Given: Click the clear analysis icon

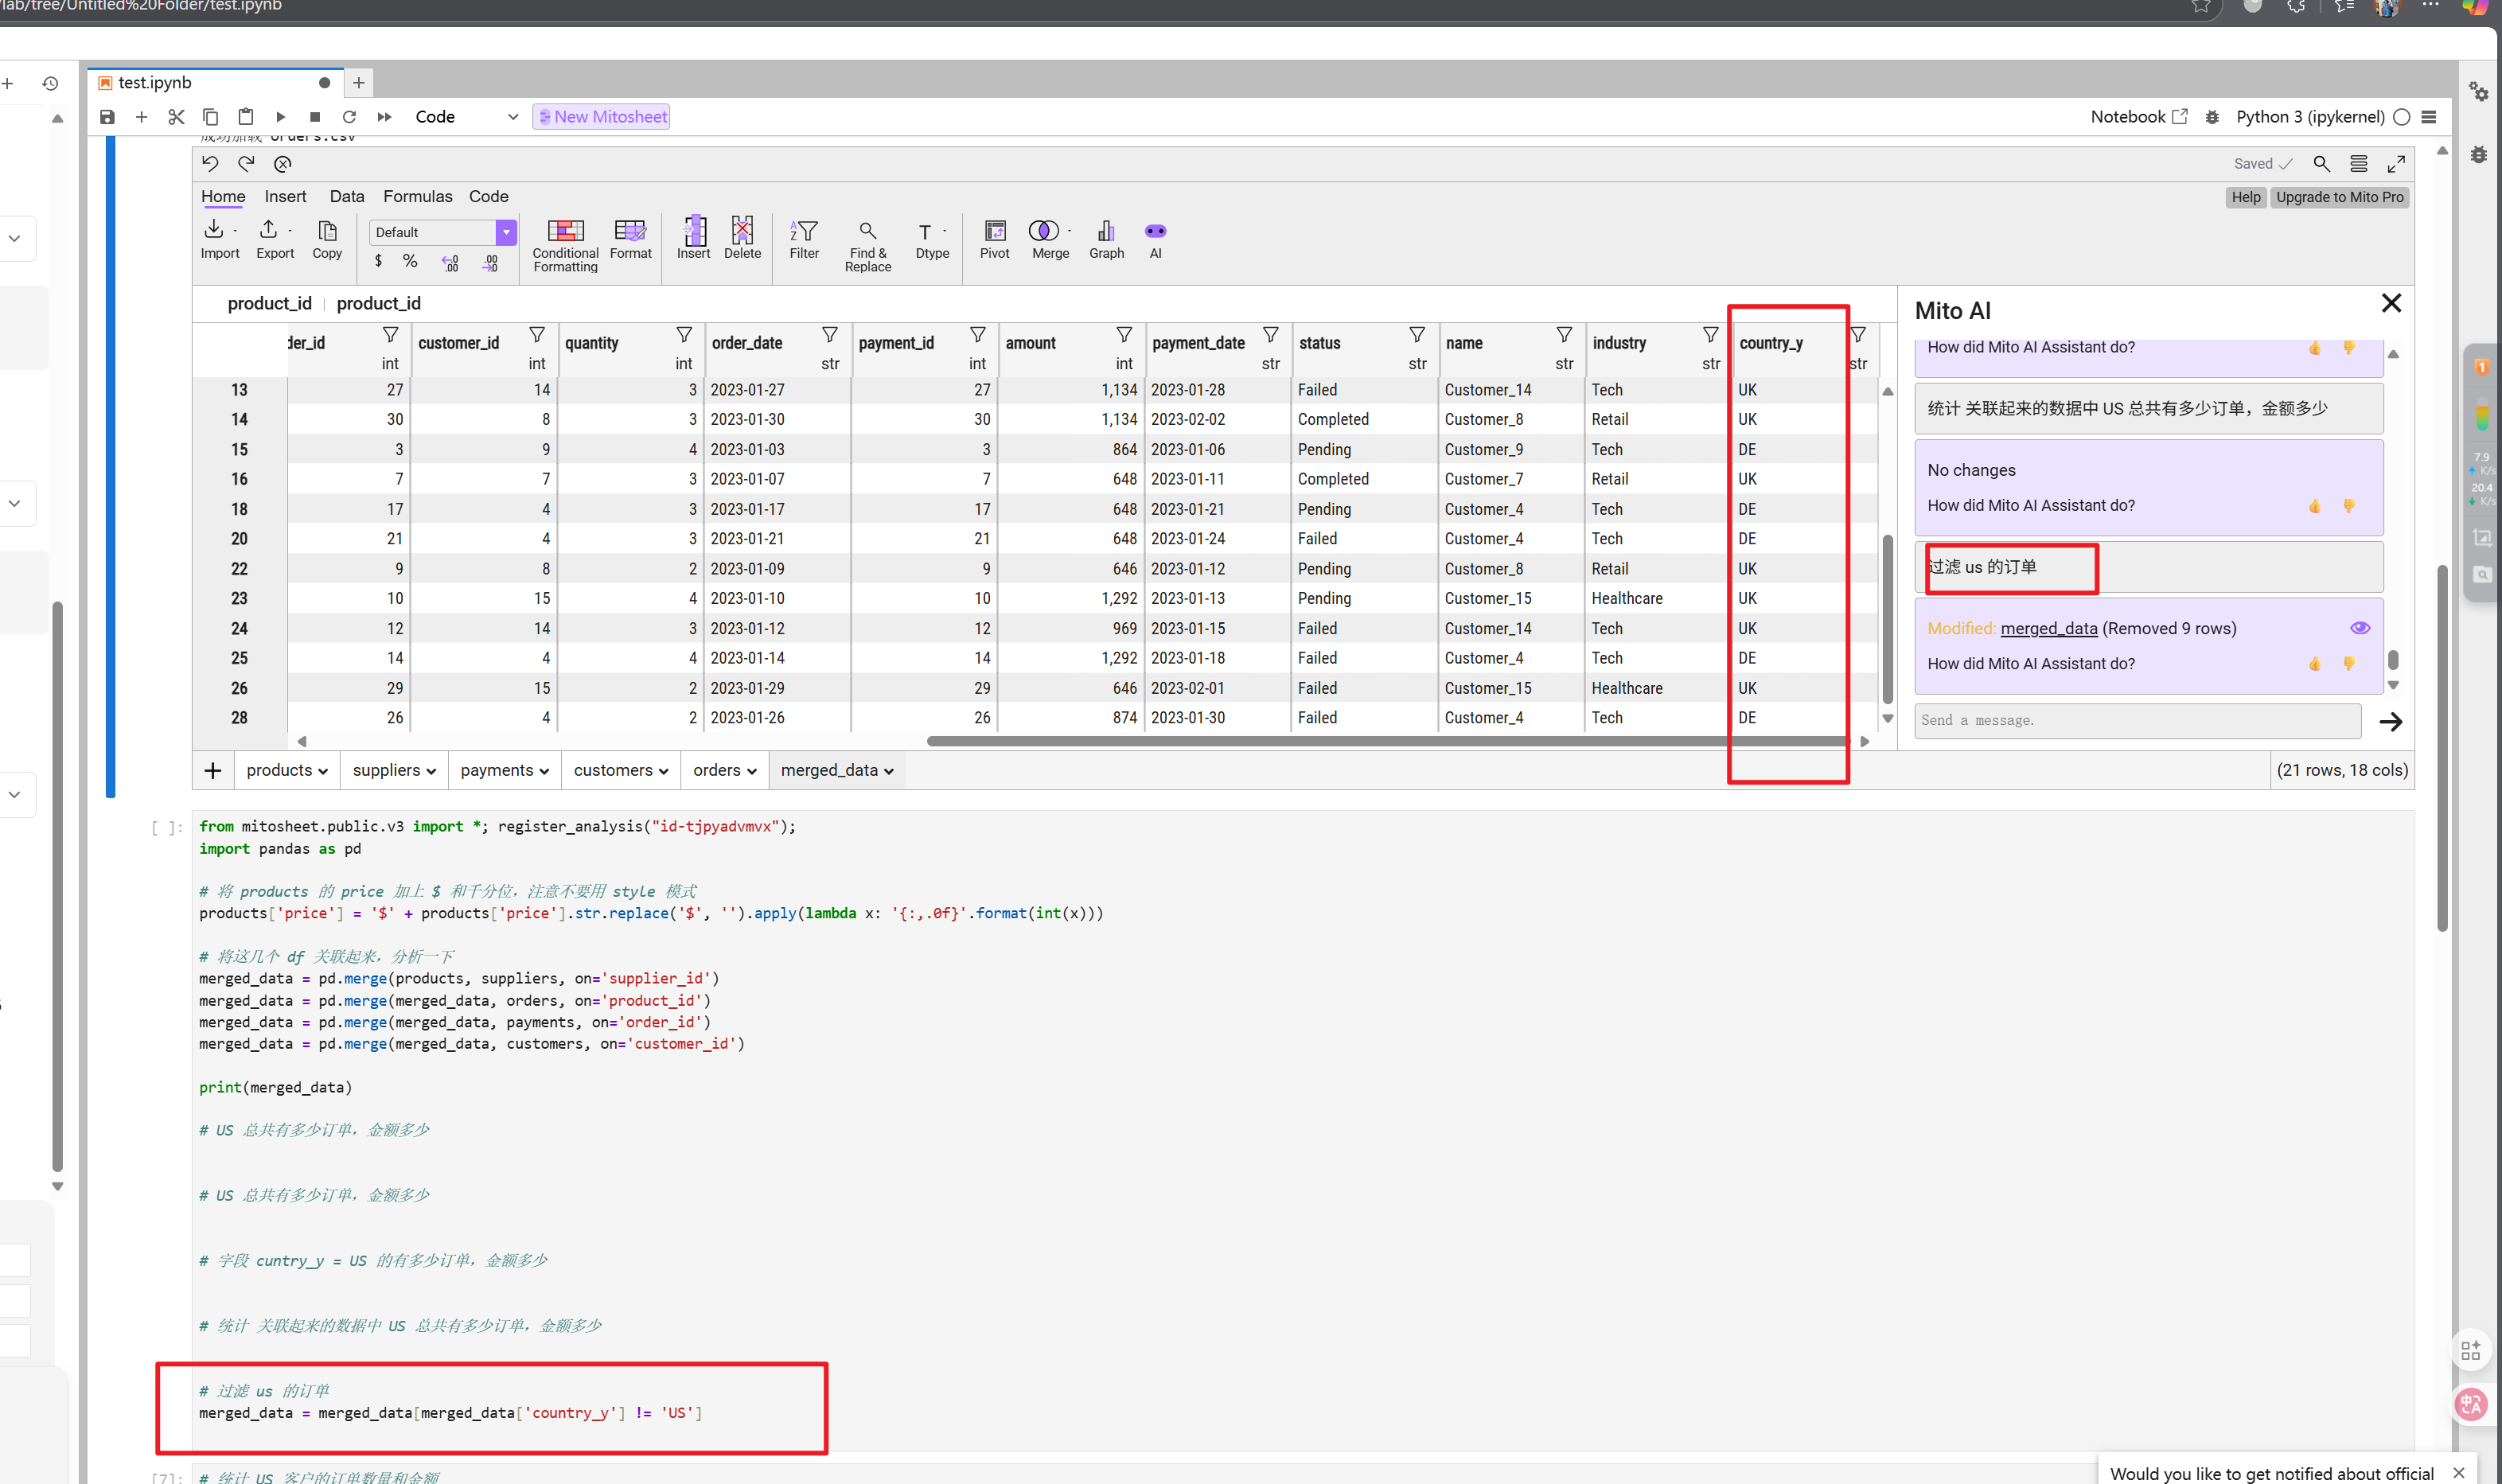Looking at the screenshot, I should [x=283, y=163].
